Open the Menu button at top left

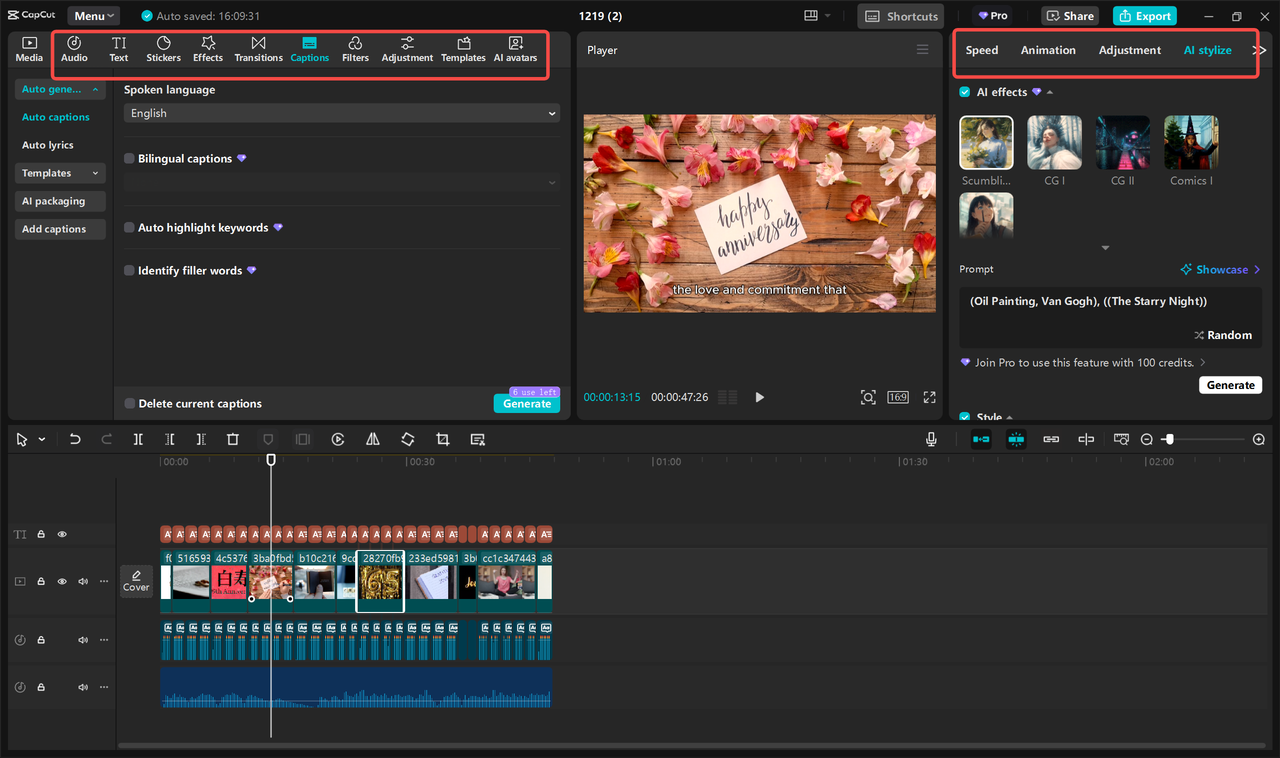[x=93, y=15]
